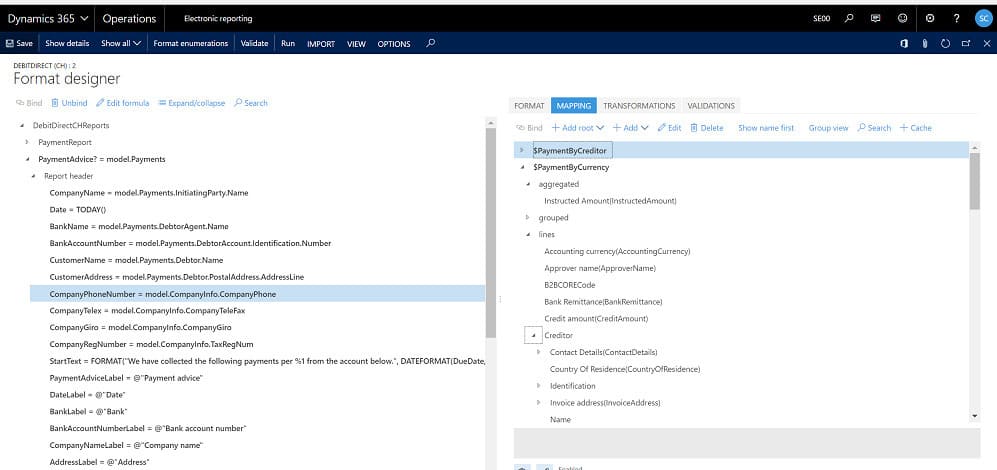Refresh the page using the refresh icon
This screenshot has height=470, width=997.
click(945, 44)
